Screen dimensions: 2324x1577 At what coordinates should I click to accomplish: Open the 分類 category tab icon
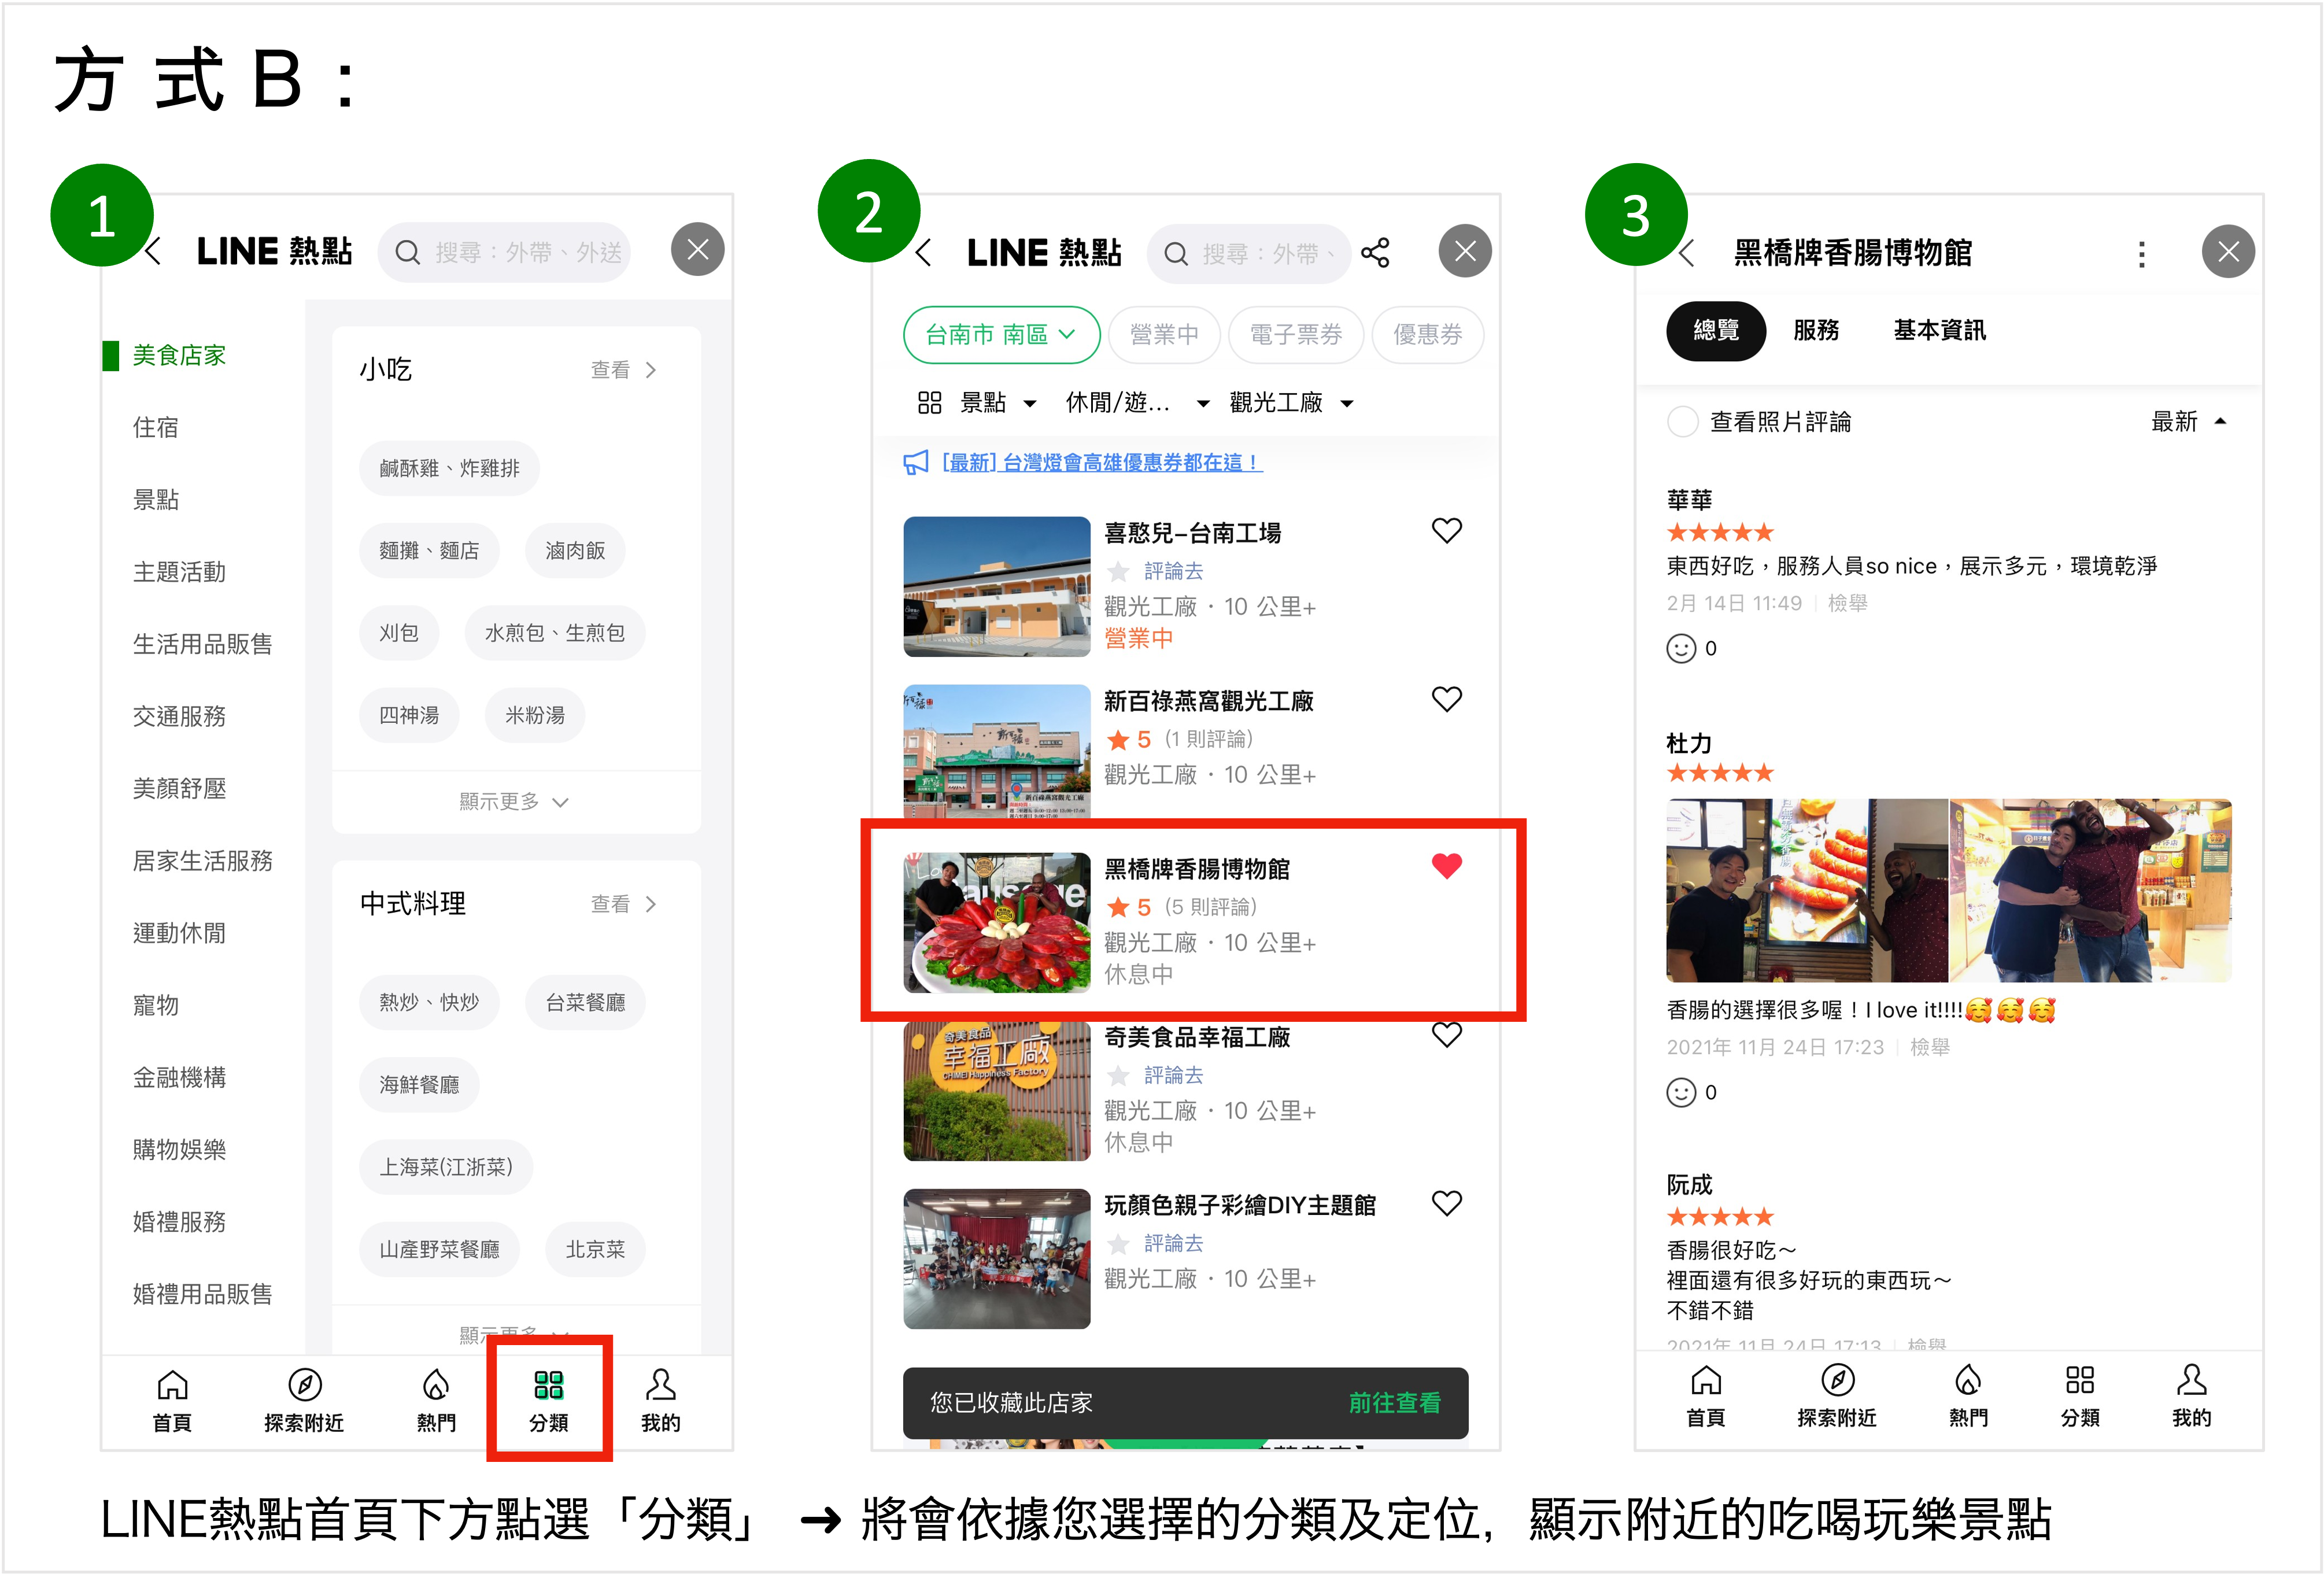[548, 1385]
